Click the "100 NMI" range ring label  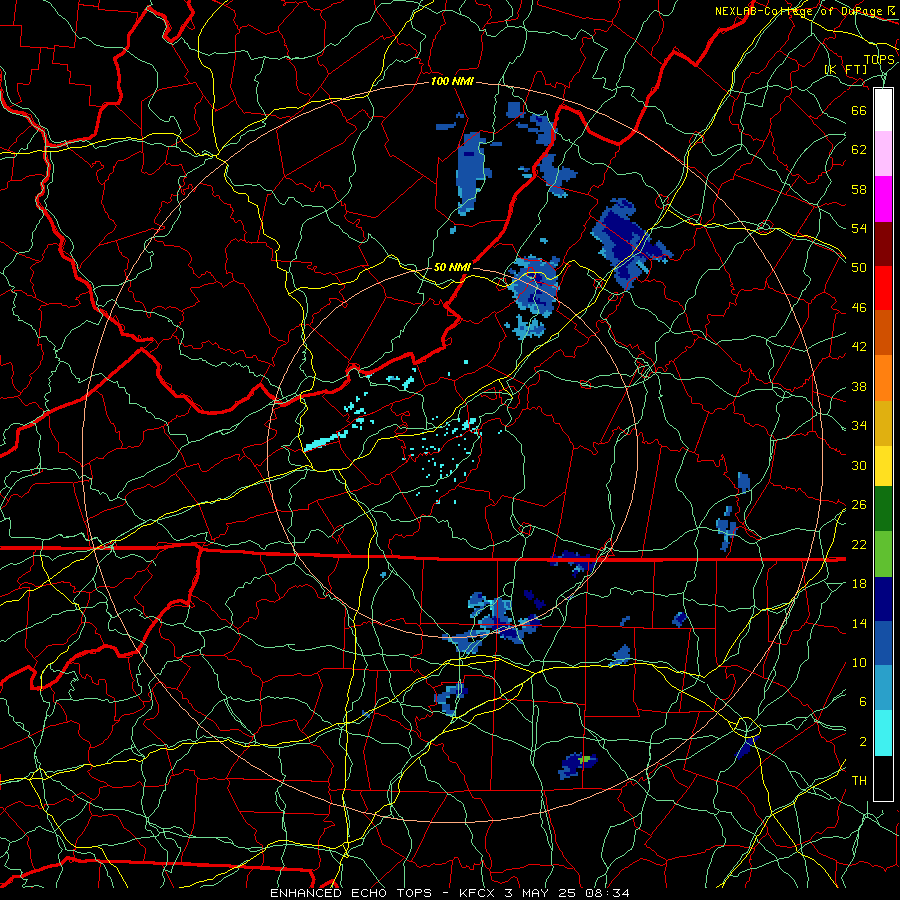452,82
